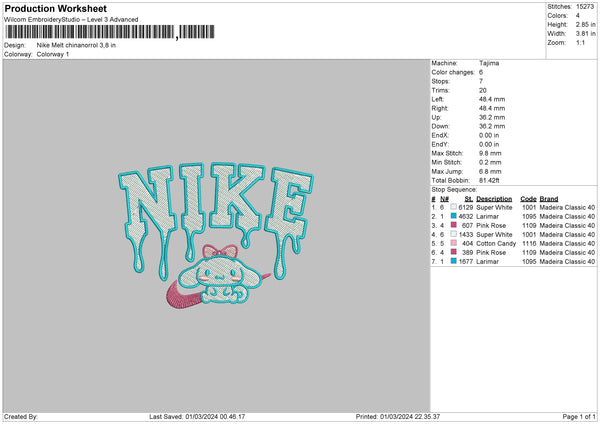
Task: Click the Max Jump value 6.8 mm
Action: click(x=490, y=171)
